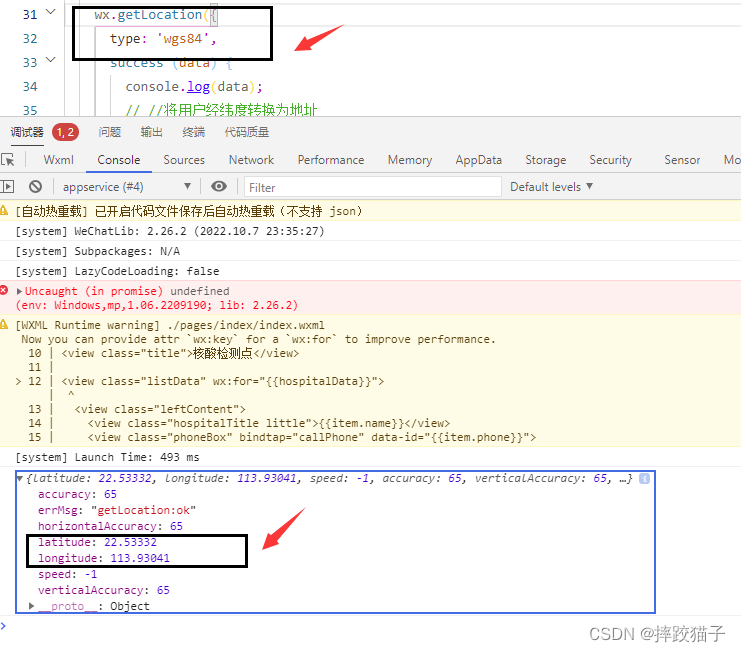Screen dimensions: 741x652
Task: Click the console Filter input field
Action: pyautogui.click(x=372, y=187)
